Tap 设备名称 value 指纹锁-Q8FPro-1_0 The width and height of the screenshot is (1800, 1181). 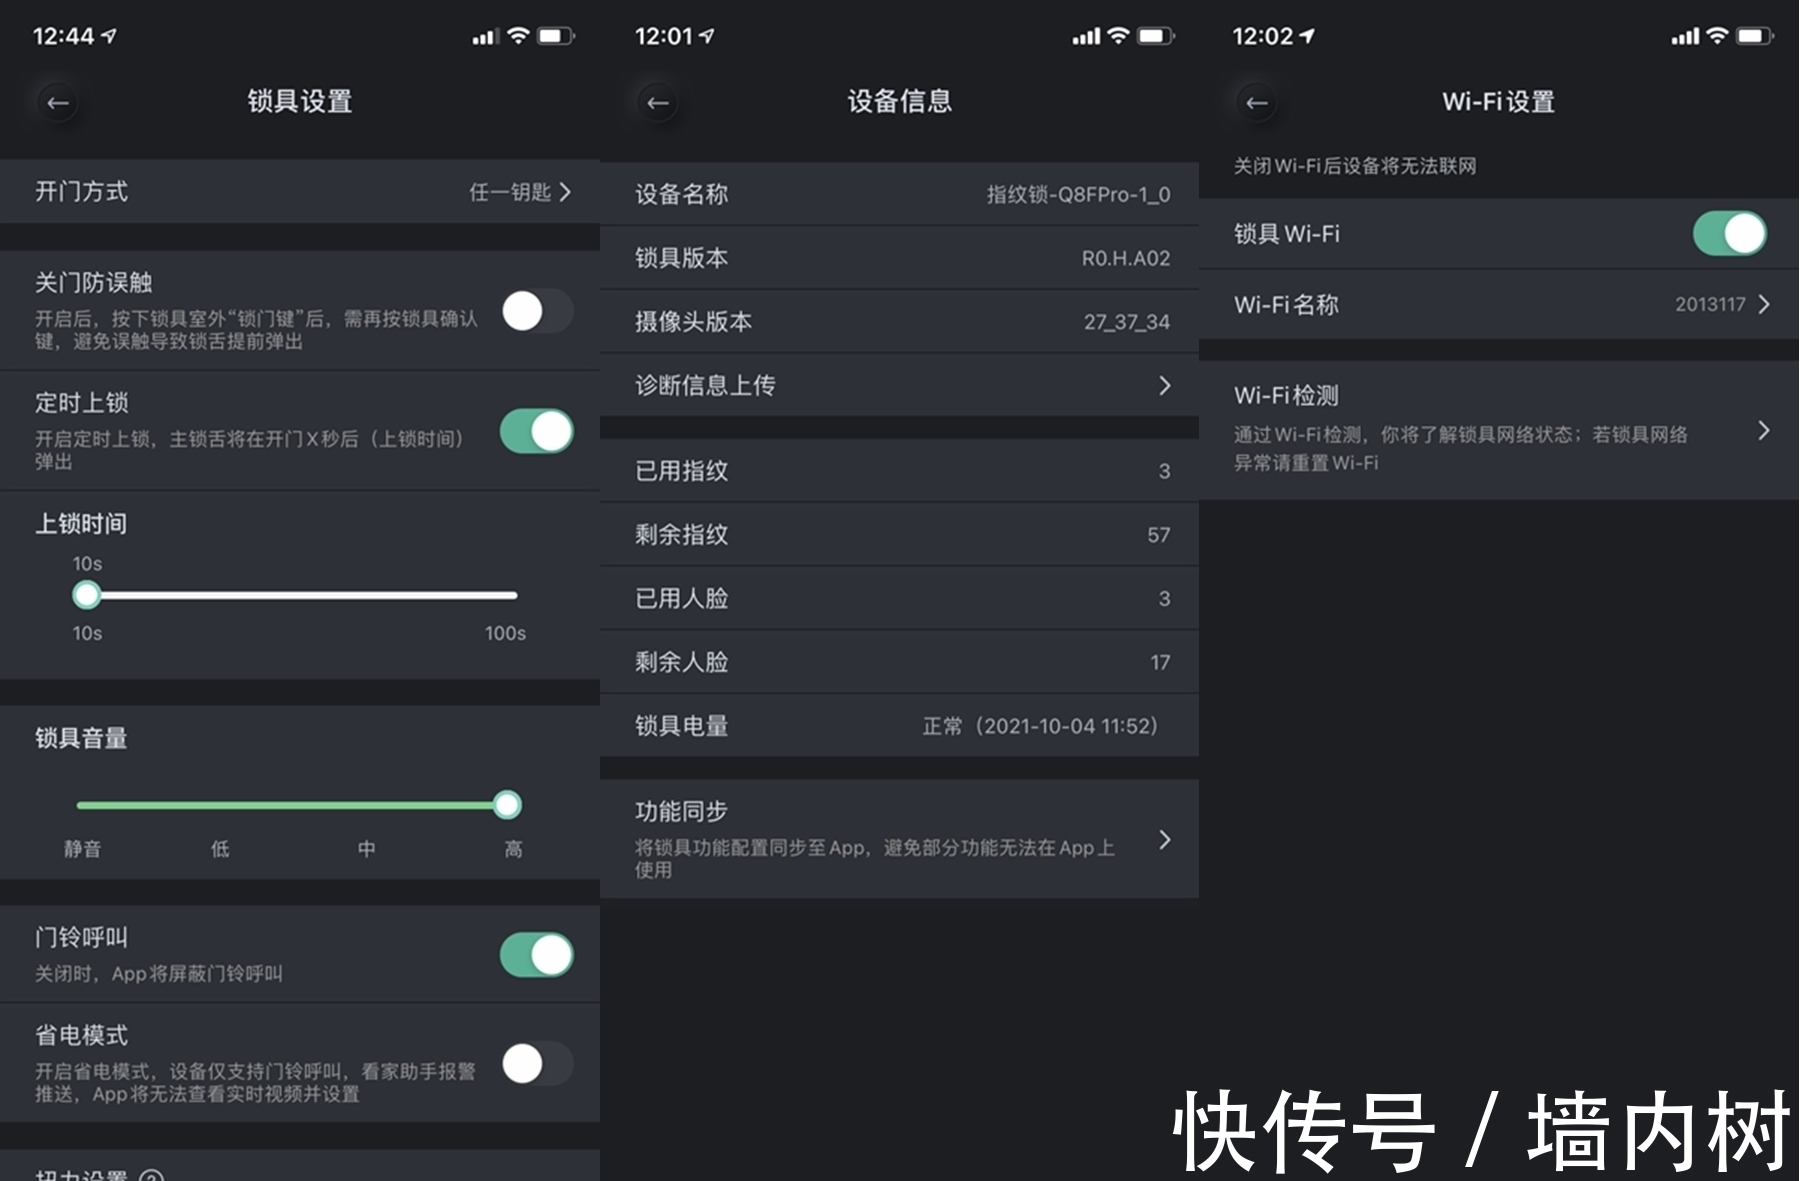click(x=1078, y=194)
